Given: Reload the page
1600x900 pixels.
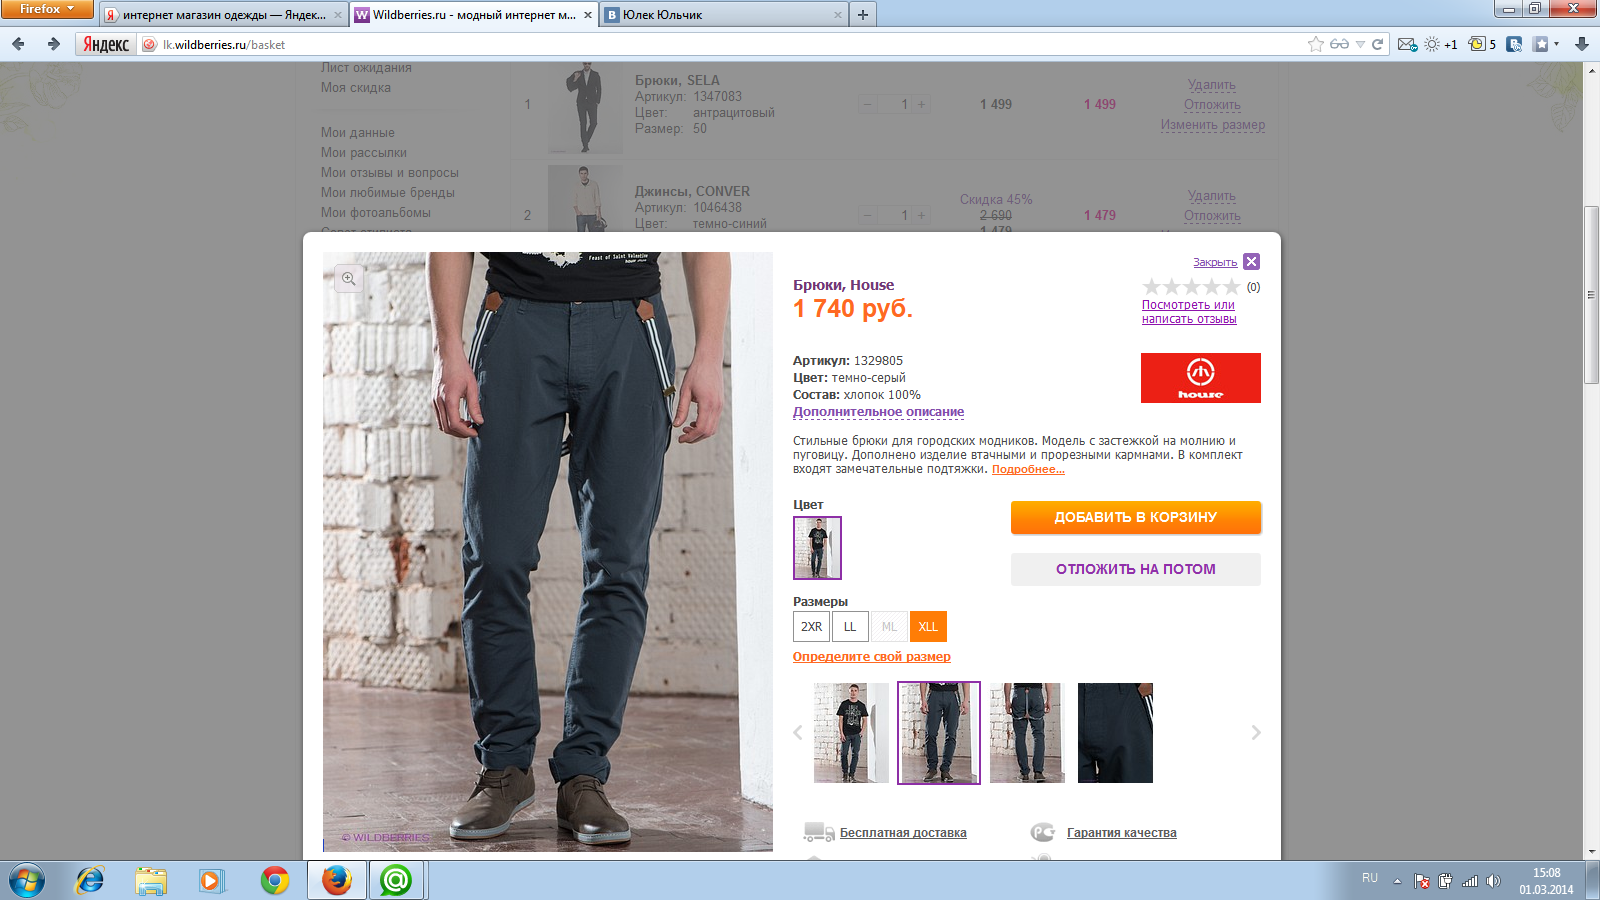Looking at the screenshot, I should (1377, 44).
